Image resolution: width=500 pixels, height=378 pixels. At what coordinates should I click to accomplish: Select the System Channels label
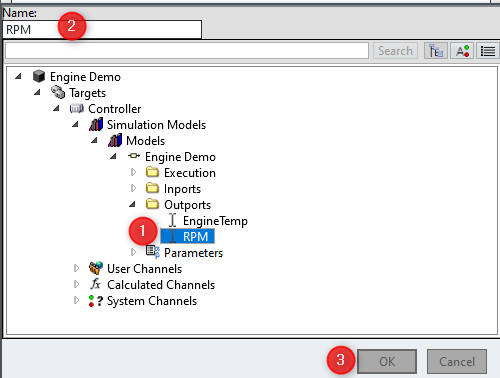point(152,301)
